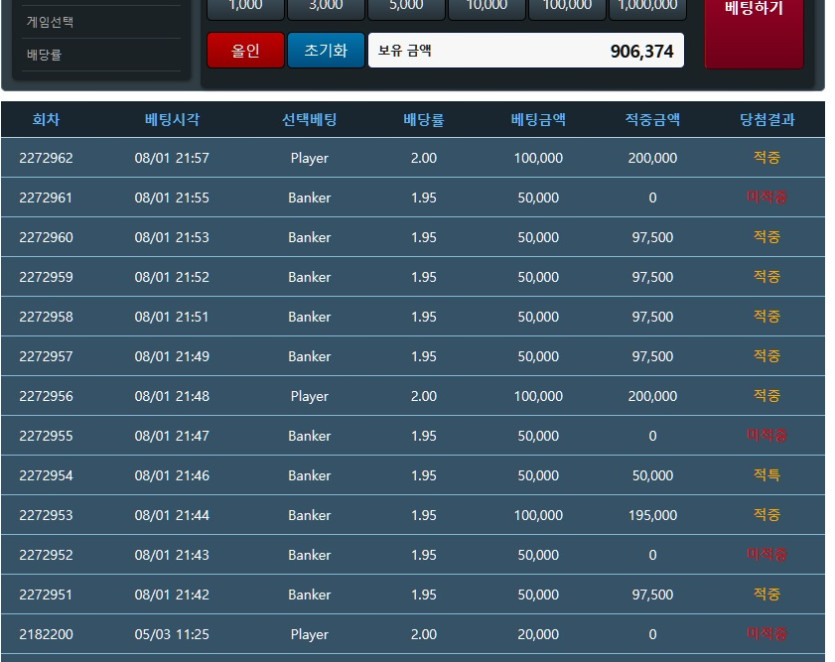This screenshot has width=835, height=662.
Task: Select round number 2272960
Action: [x=46, y=238]
